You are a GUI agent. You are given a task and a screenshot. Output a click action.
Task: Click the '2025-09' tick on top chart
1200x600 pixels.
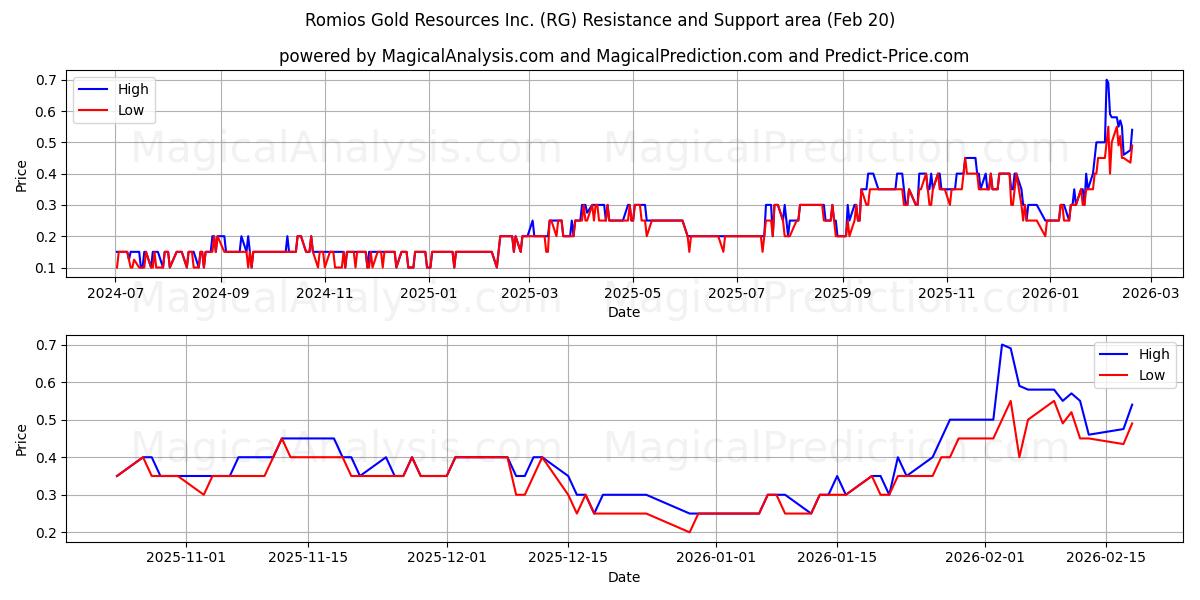[841, 293]
